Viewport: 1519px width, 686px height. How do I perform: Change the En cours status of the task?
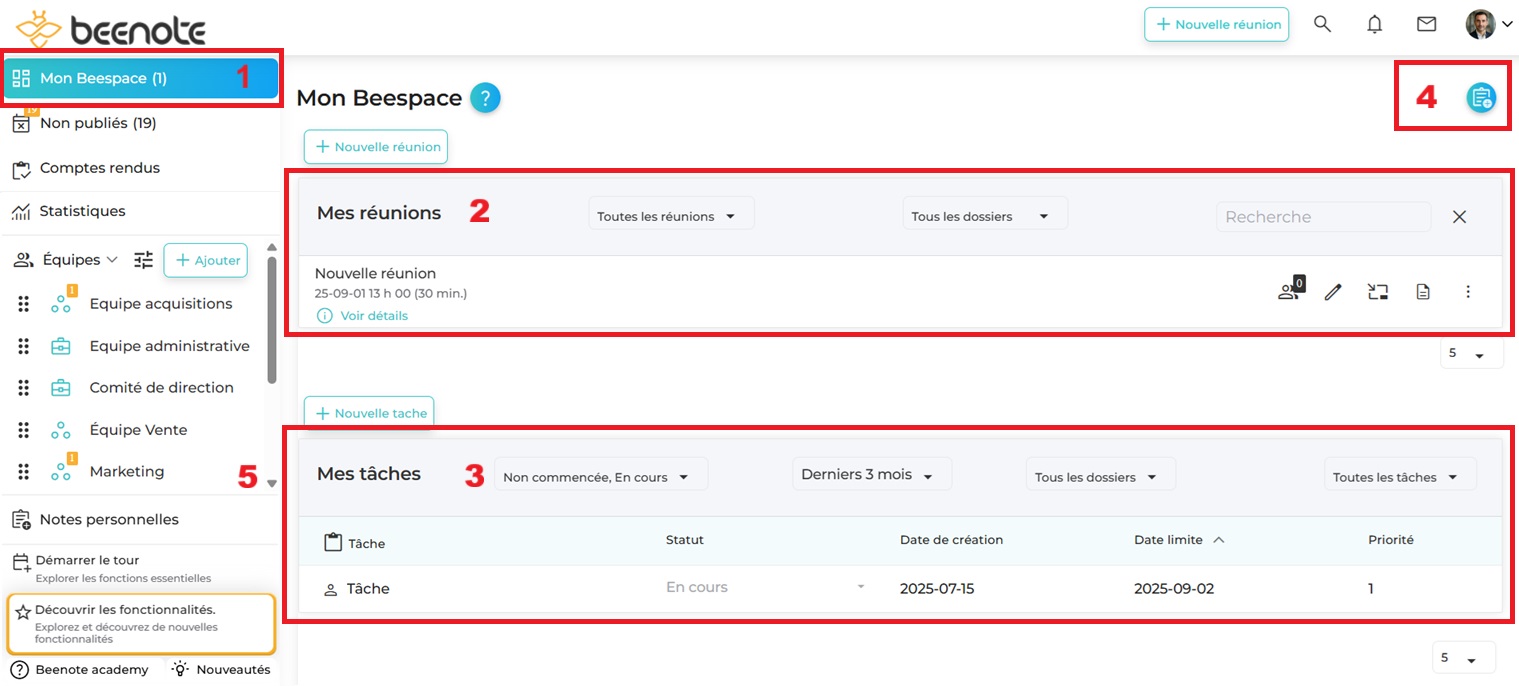point(766,587)
